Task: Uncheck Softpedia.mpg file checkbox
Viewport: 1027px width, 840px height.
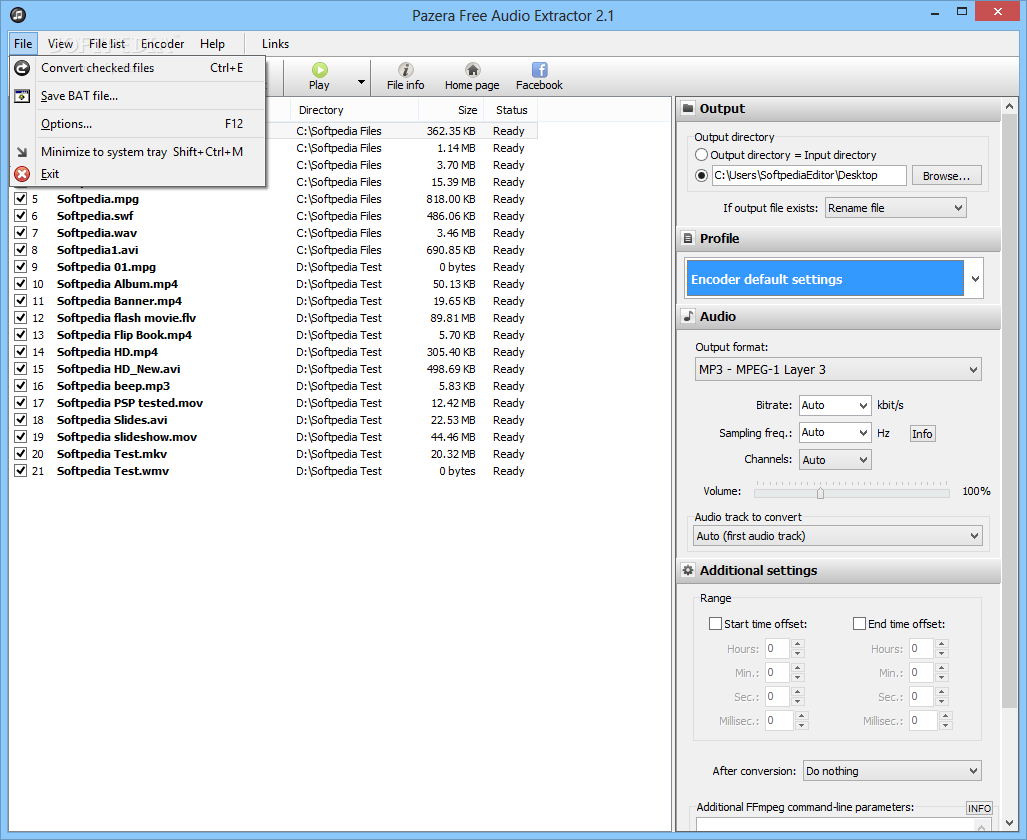Action: point(20,199)
